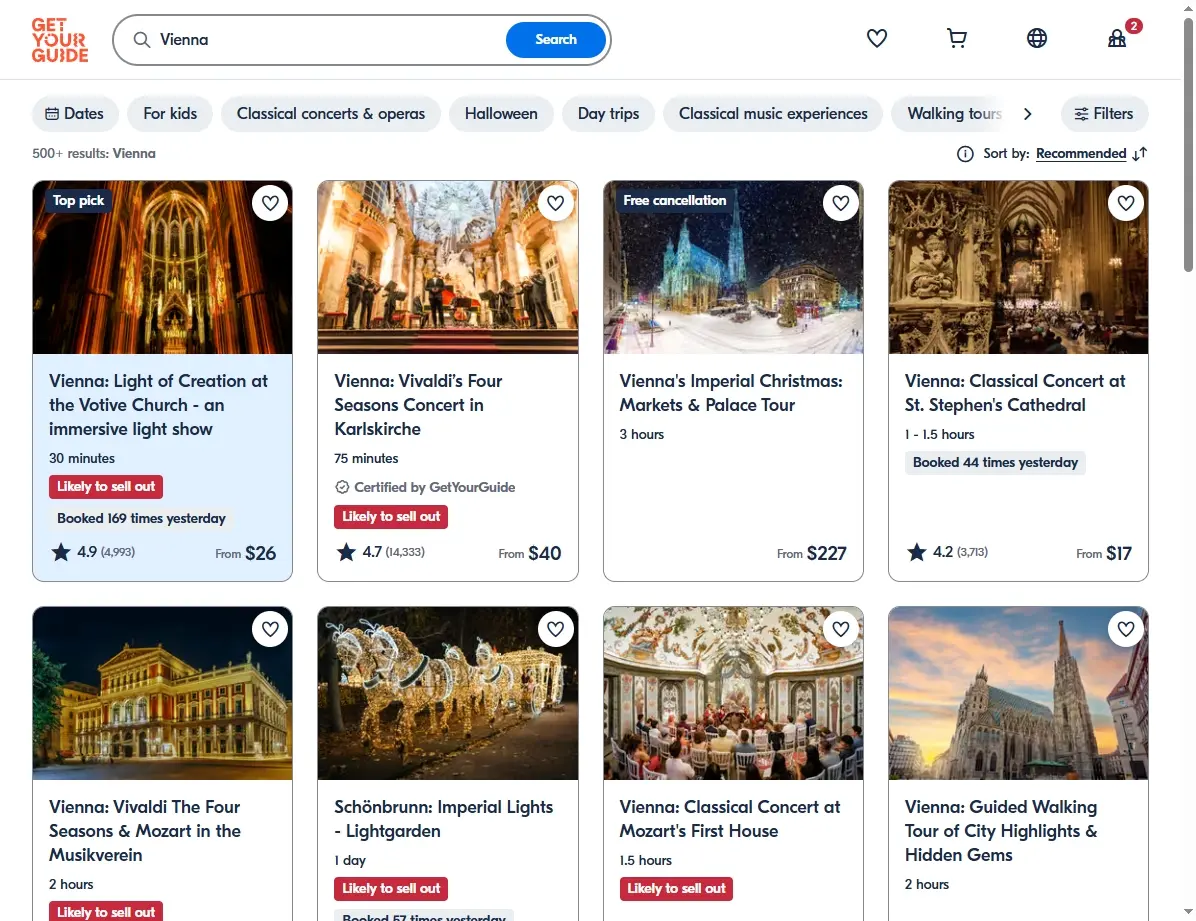Click the Vienna search input field
The width and height of the screenshot is (1196, 921).
click(x=328, y=40)
